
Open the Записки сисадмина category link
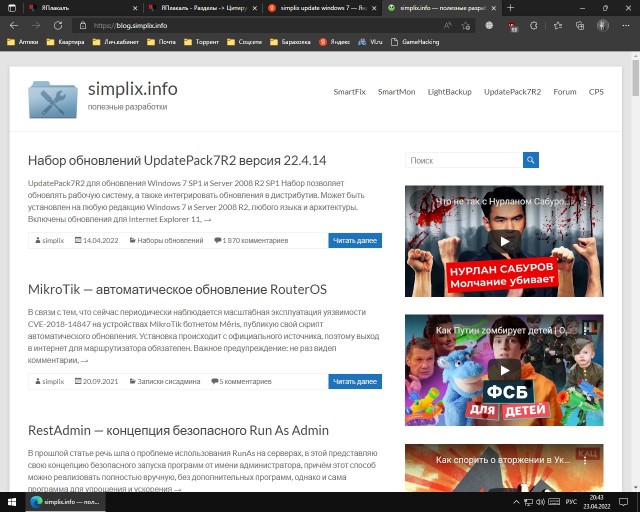[169, 381]
